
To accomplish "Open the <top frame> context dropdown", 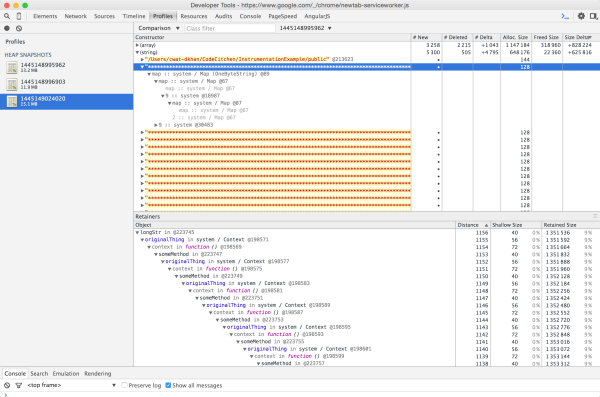I will click(71, 385).
